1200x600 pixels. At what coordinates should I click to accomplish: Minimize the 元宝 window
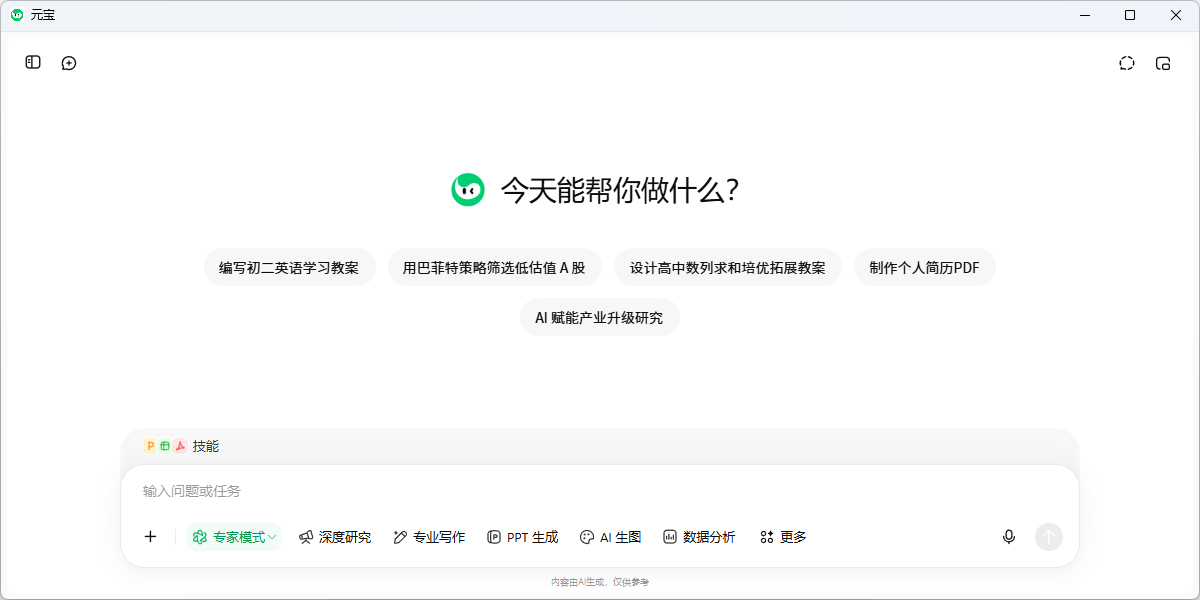pos(1084,15)
